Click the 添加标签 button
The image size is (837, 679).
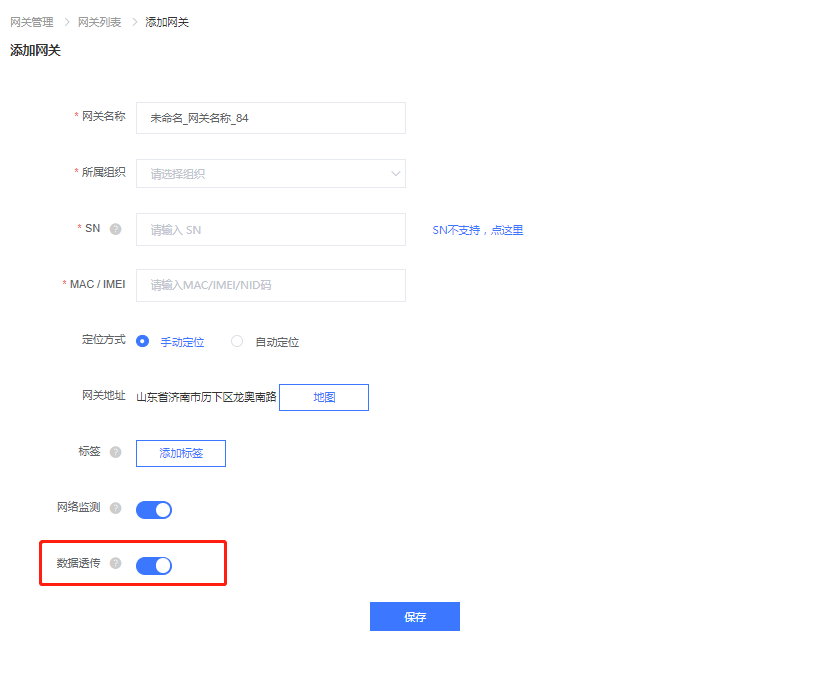[181, 453]
